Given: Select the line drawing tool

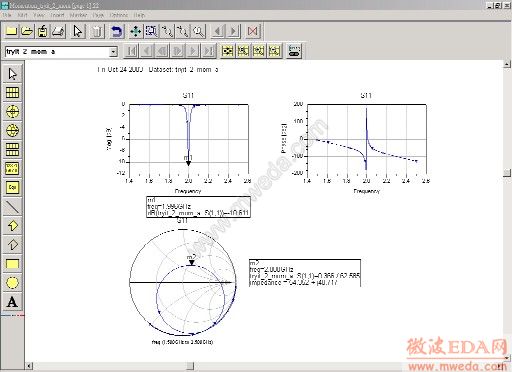Looking at the screenshot, I should [x=12, y=207].
